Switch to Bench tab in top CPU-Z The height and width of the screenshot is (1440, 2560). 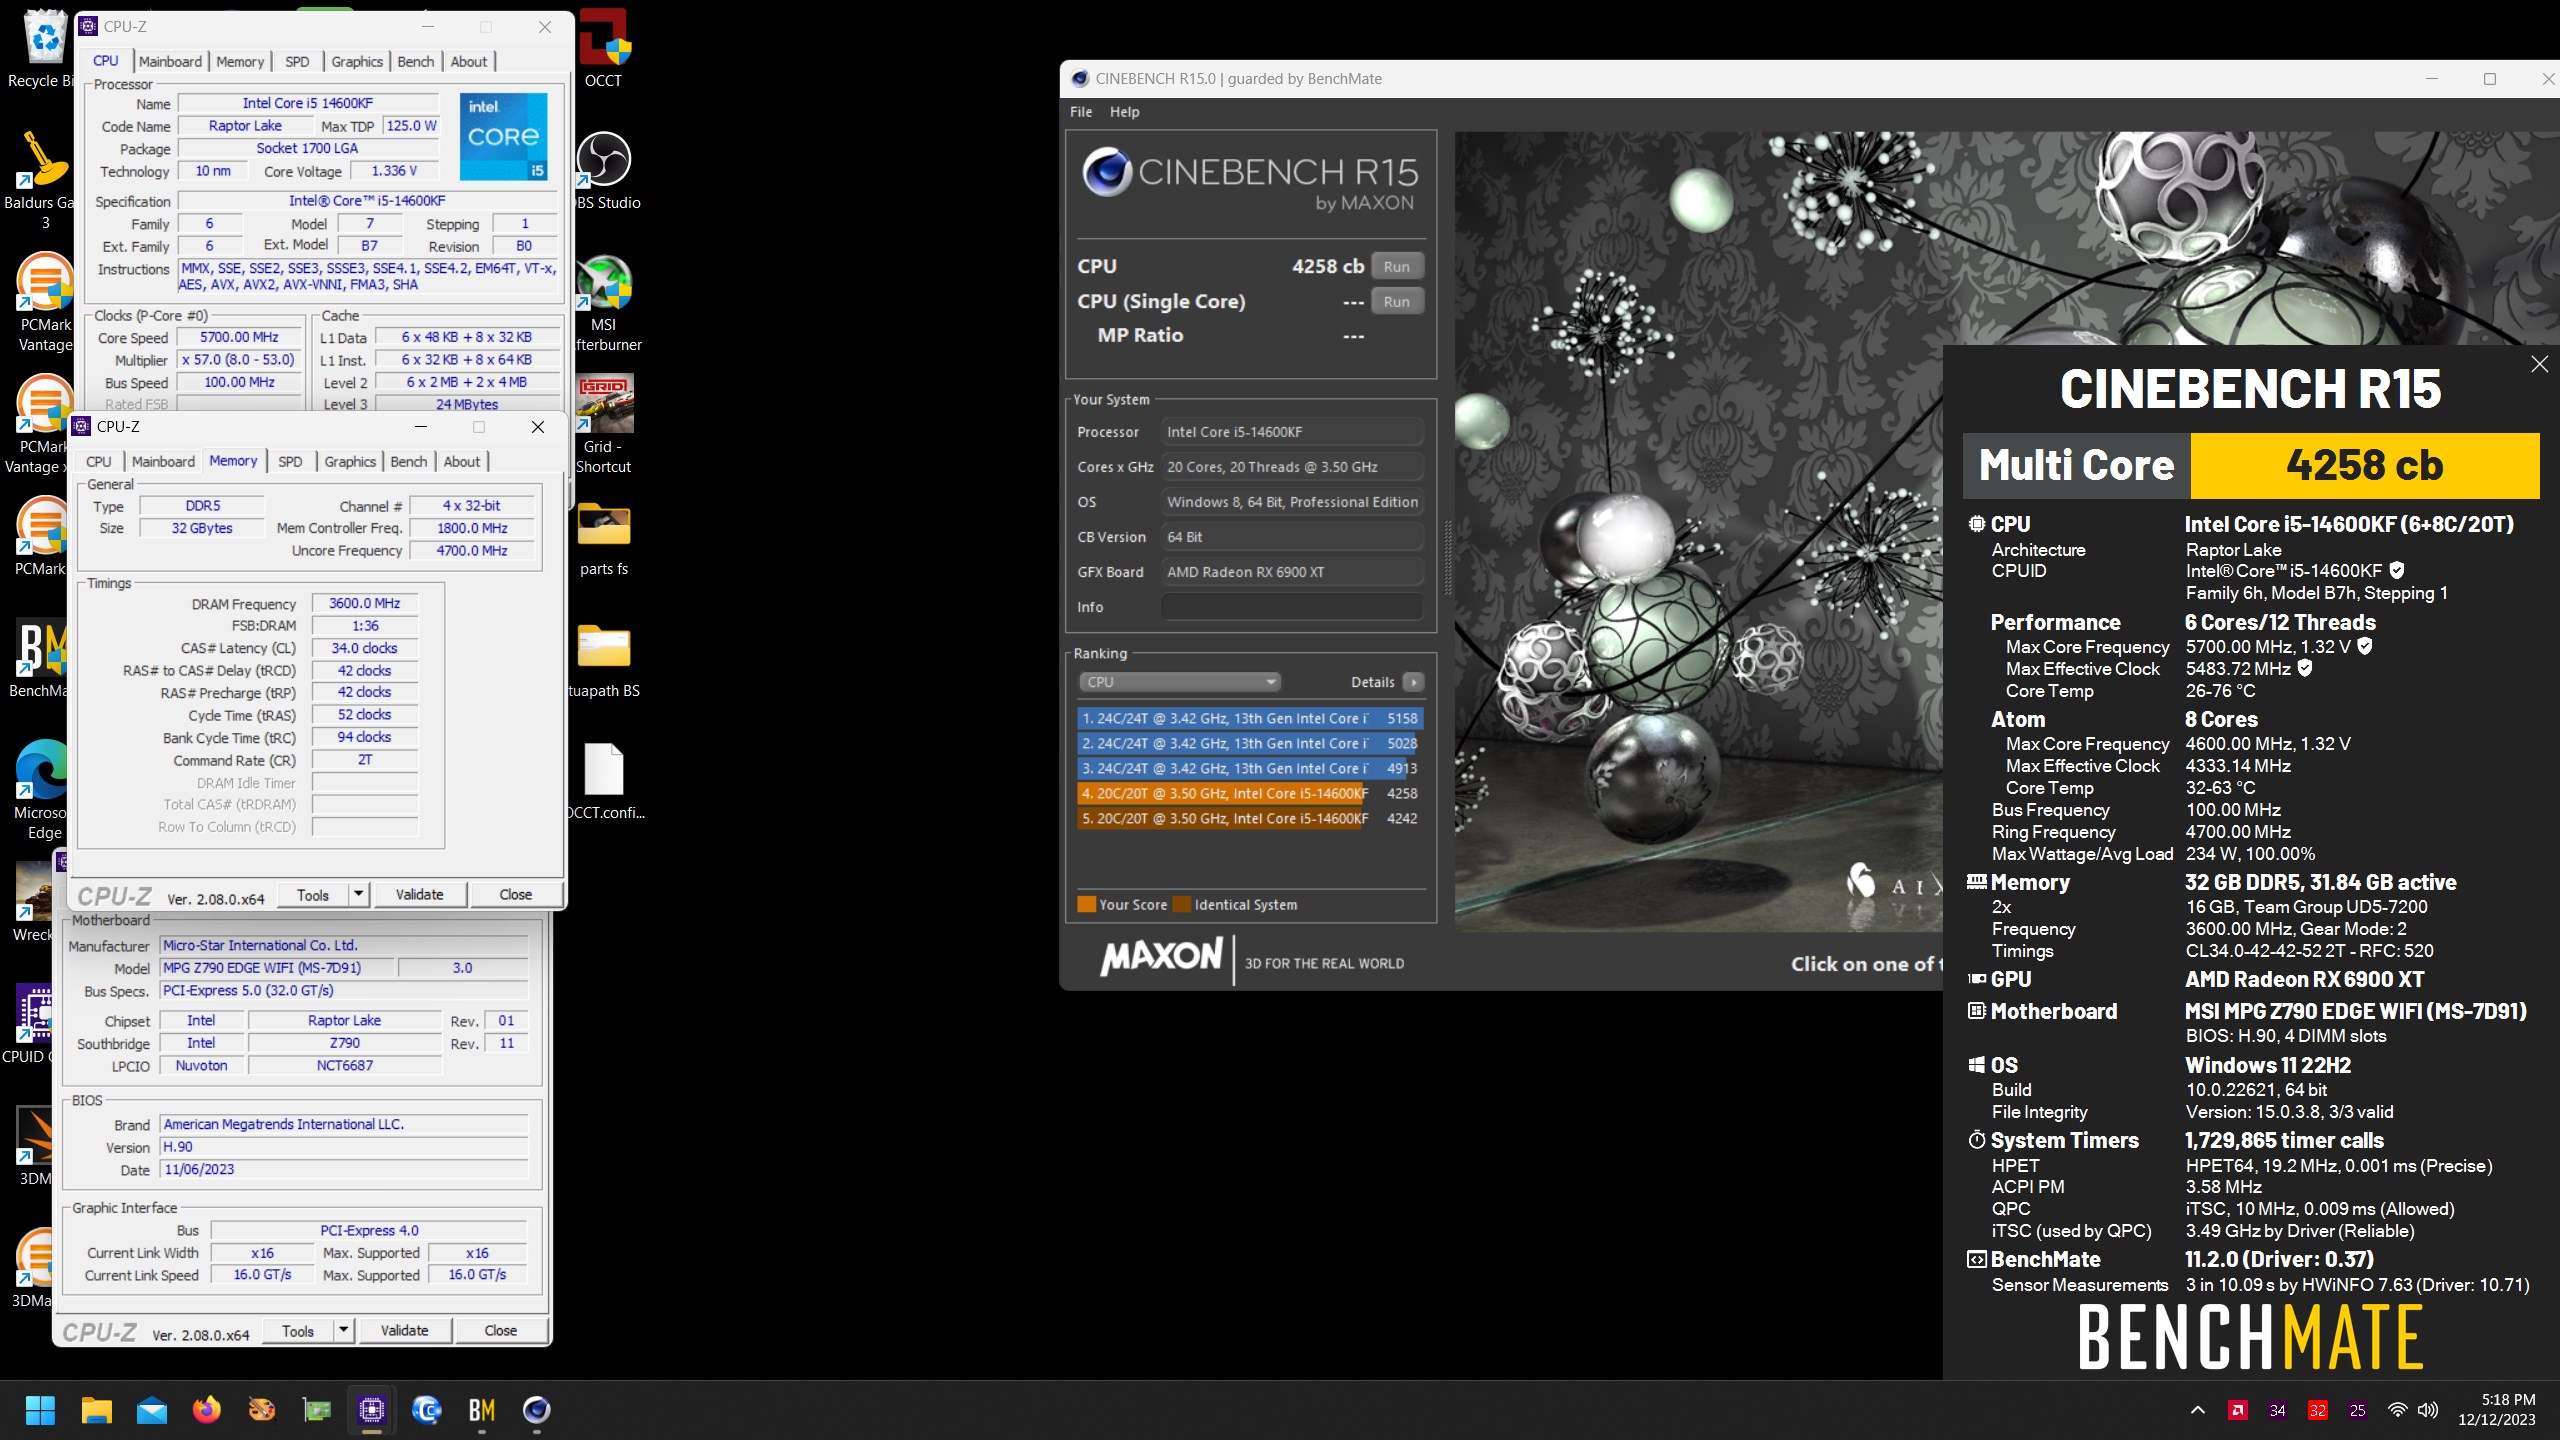point(416,61)
